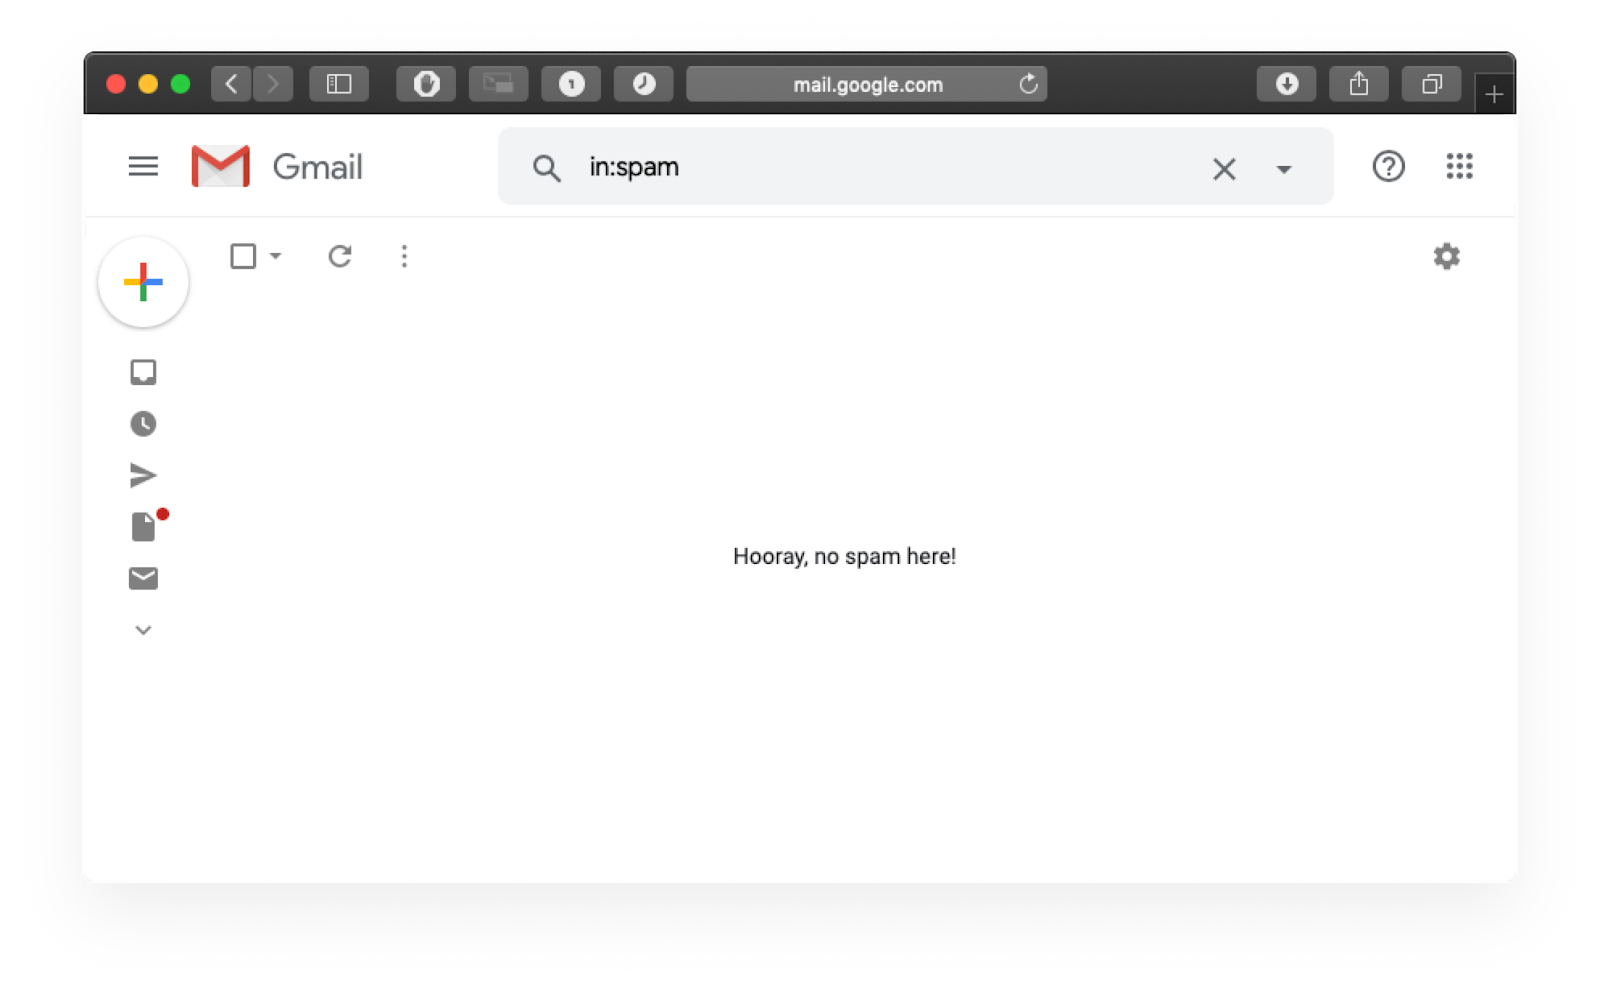Click the 'Hooray, no spam here!' message
Screen dimensions: 1600x991
tap(844, 556)
